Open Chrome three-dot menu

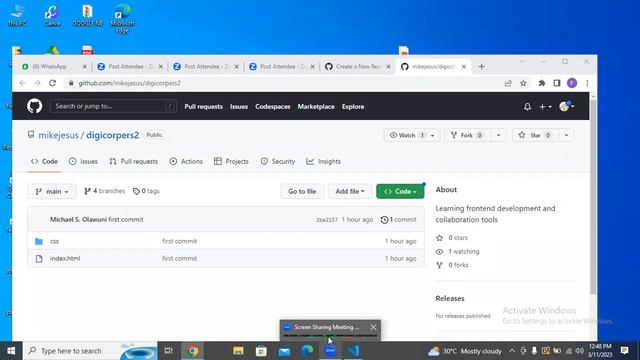587,83
